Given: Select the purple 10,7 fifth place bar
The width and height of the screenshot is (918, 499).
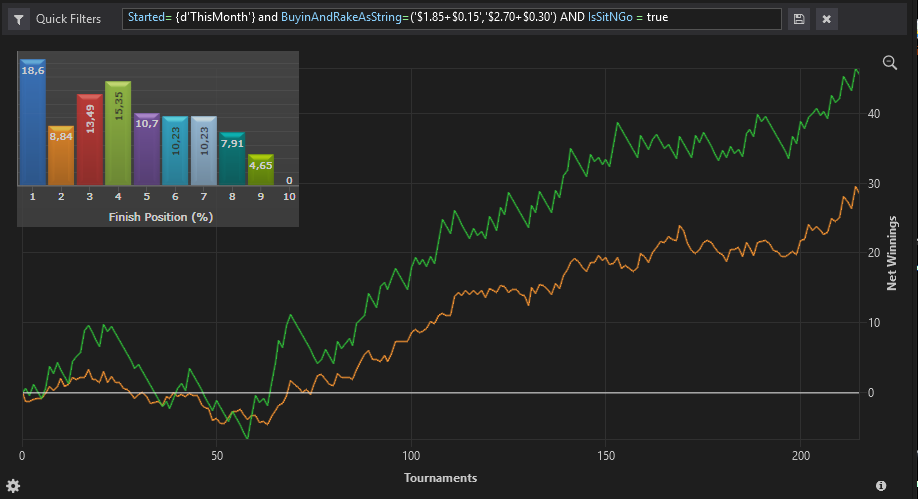Looking at the screenshot, I should pos(146,149).
